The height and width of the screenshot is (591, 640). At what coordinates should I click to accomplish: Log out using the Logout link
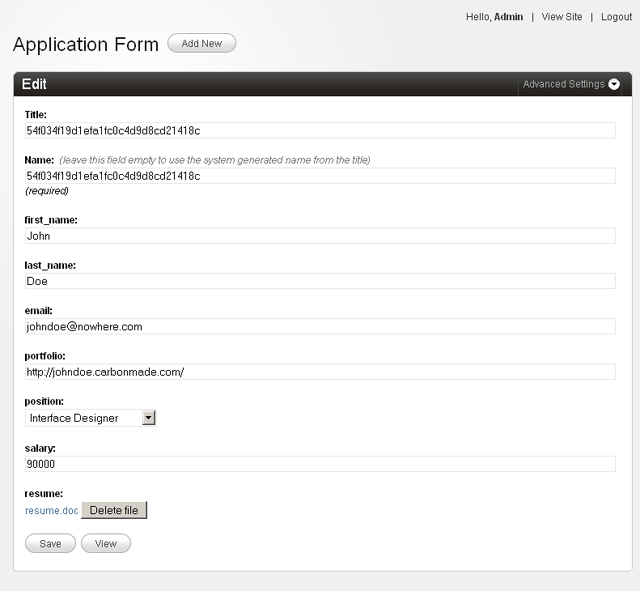pos(616,17)
